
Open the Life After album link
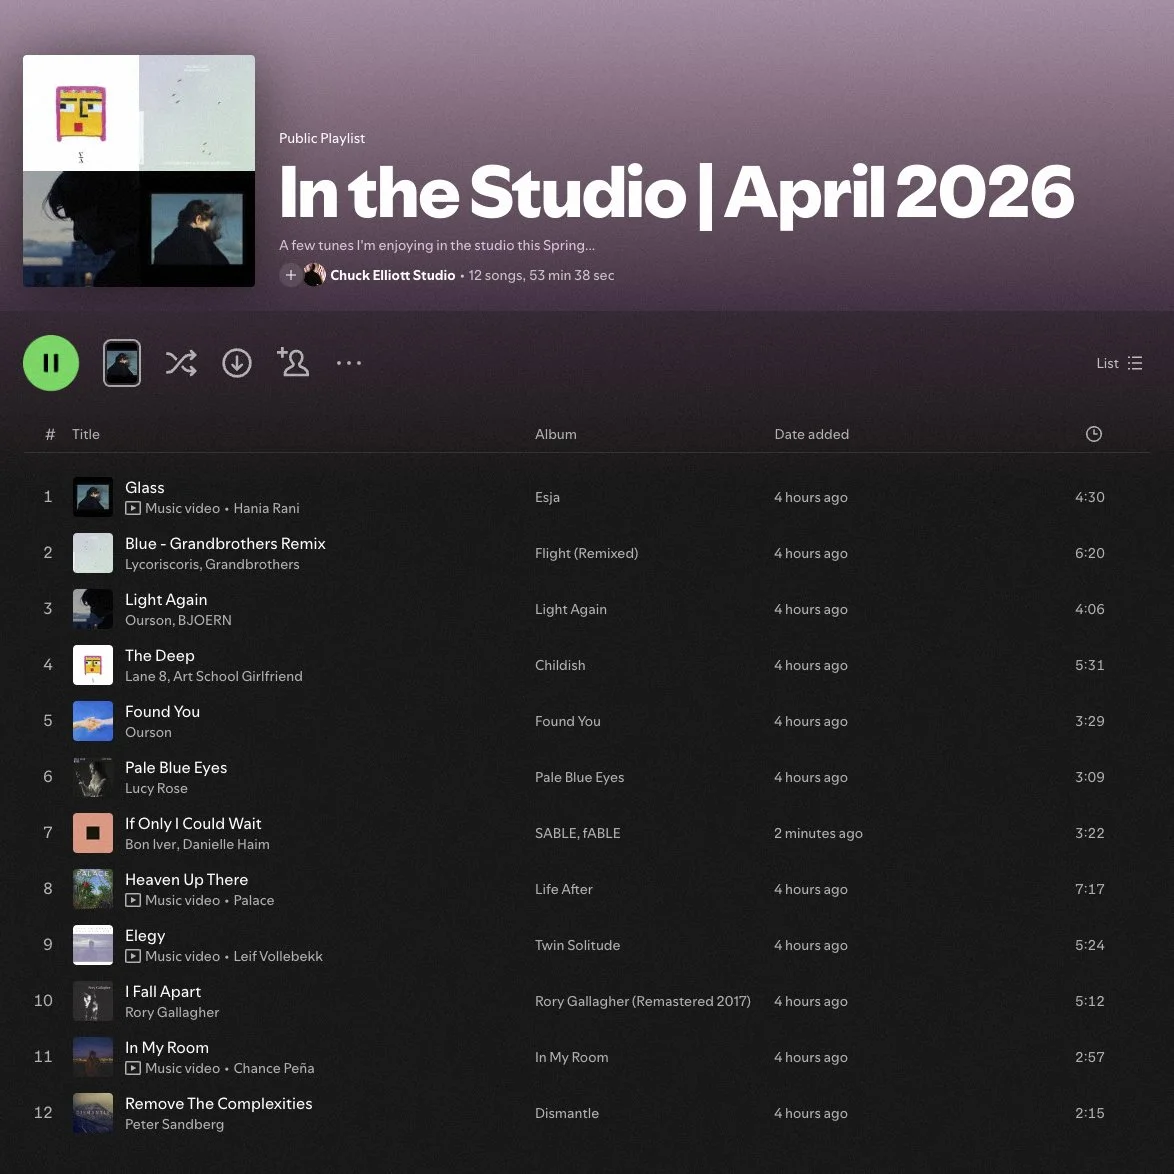pyautogui.click(x=564, y=889)
